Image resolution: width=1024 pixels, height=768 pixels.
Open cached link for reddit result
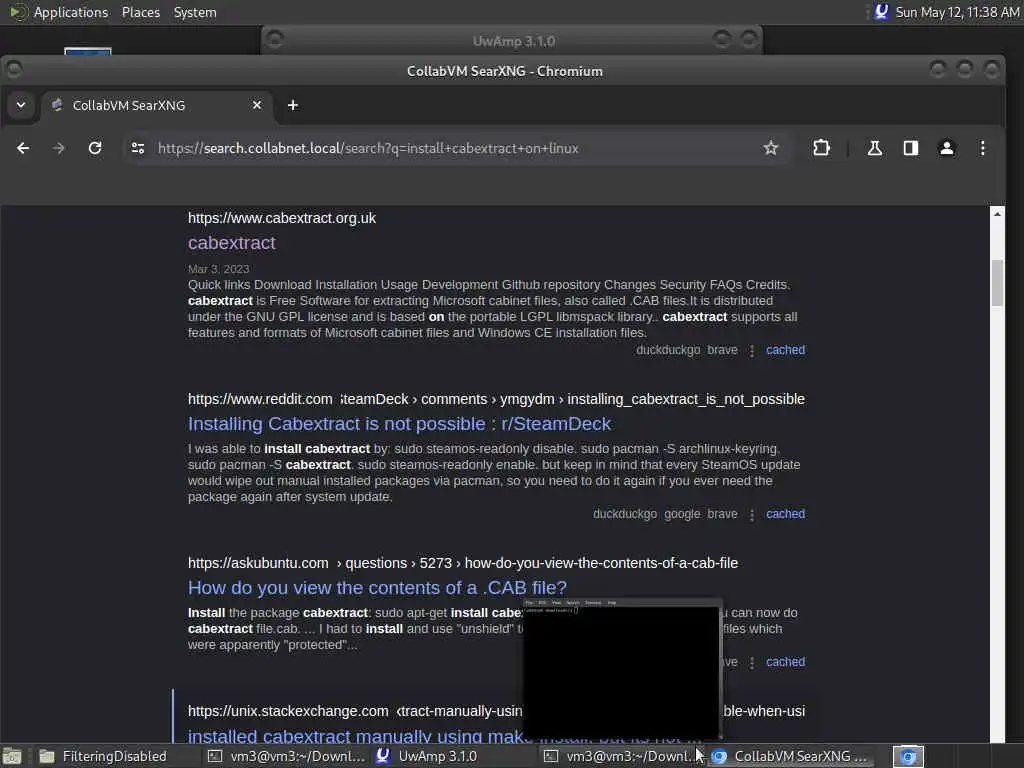point(785,514)
